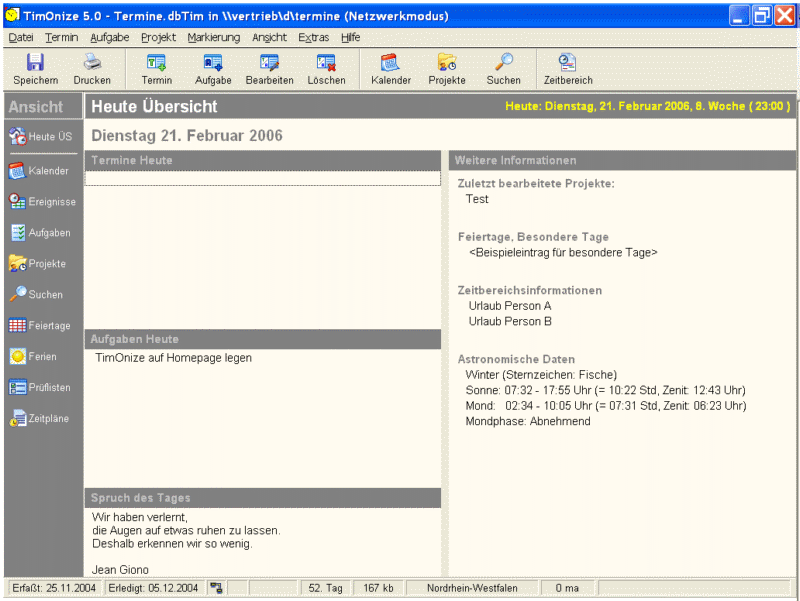Click the yellow 'Heute: Dienstag, 21. Februar 2006' text

tap(647, 106)
